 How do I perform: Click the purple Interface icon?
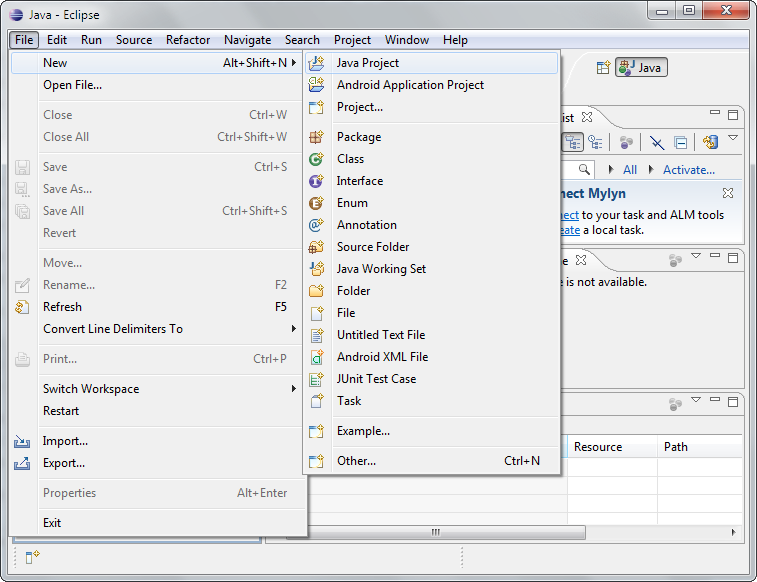(317, 181)
